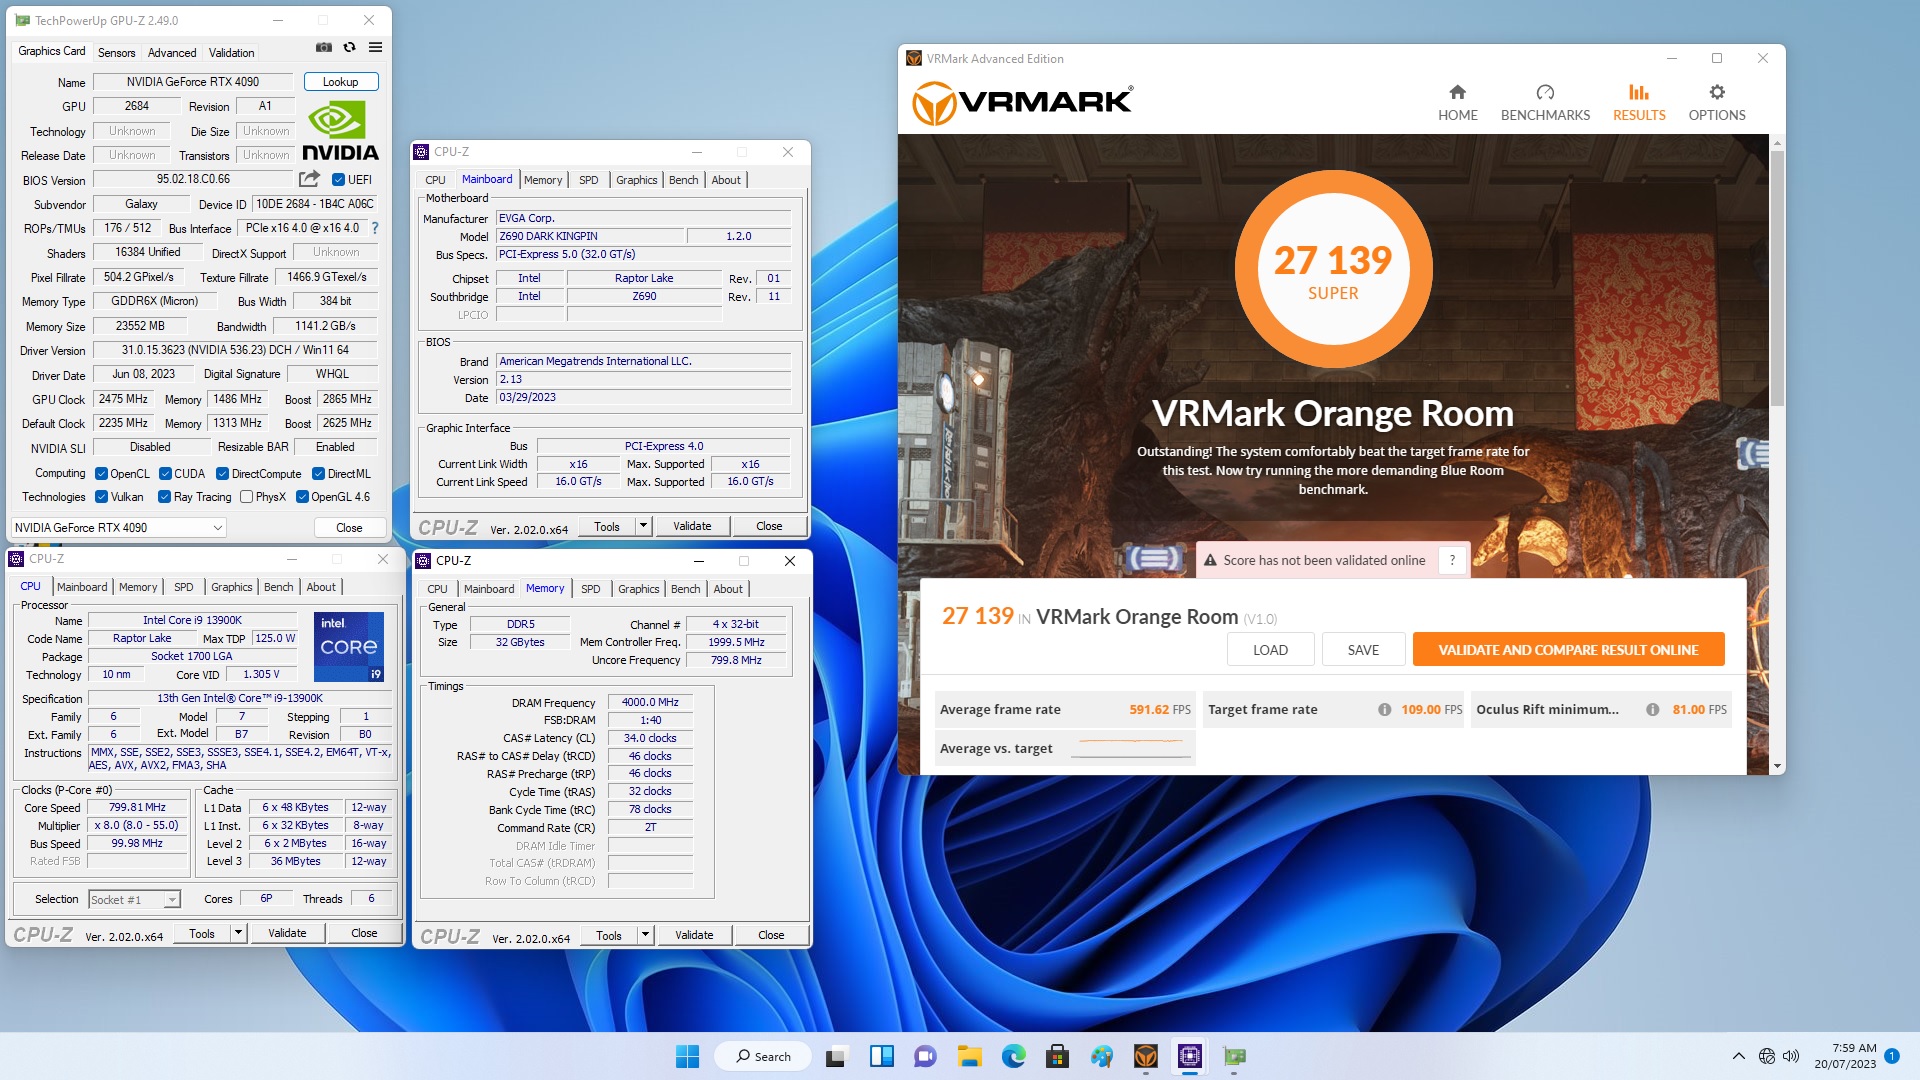This screenshot has width=1920, height=1080.
Task: Click the VRMark logo
Action: point(1022,103)
